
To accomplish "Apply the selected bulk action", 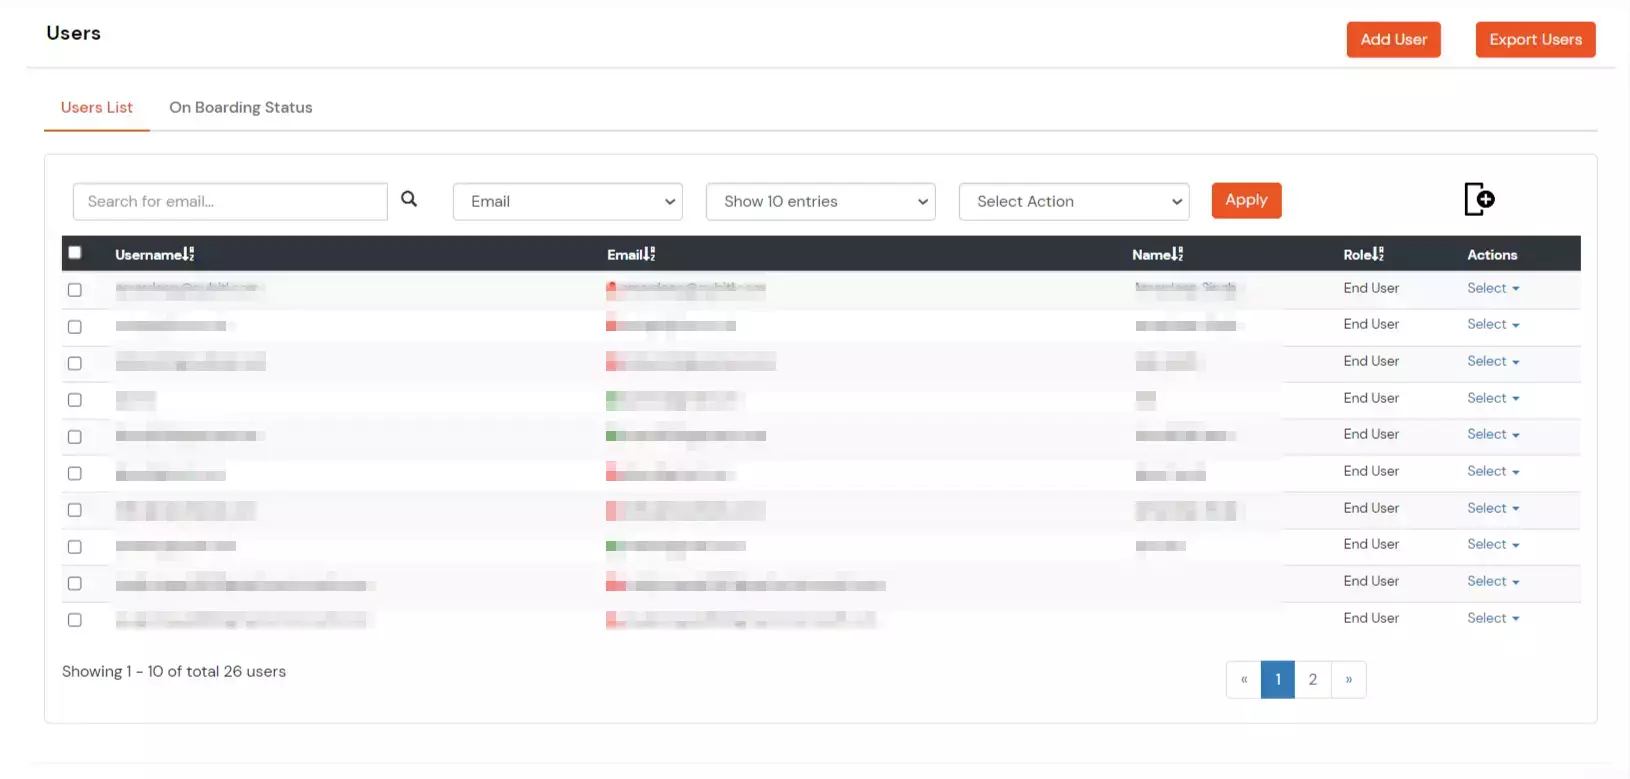I will (x=1246, y=200).
